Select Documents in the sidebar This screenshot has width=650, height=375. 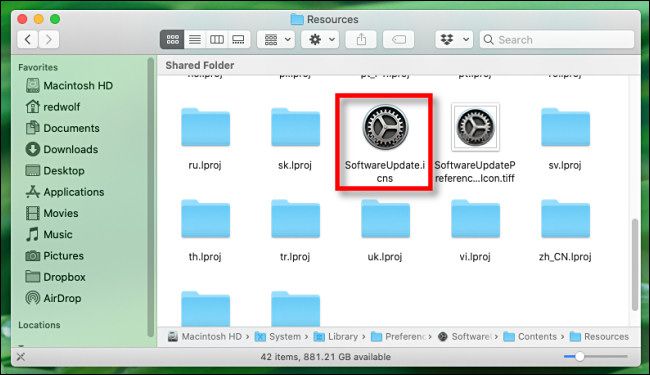(x=63, y=128)
